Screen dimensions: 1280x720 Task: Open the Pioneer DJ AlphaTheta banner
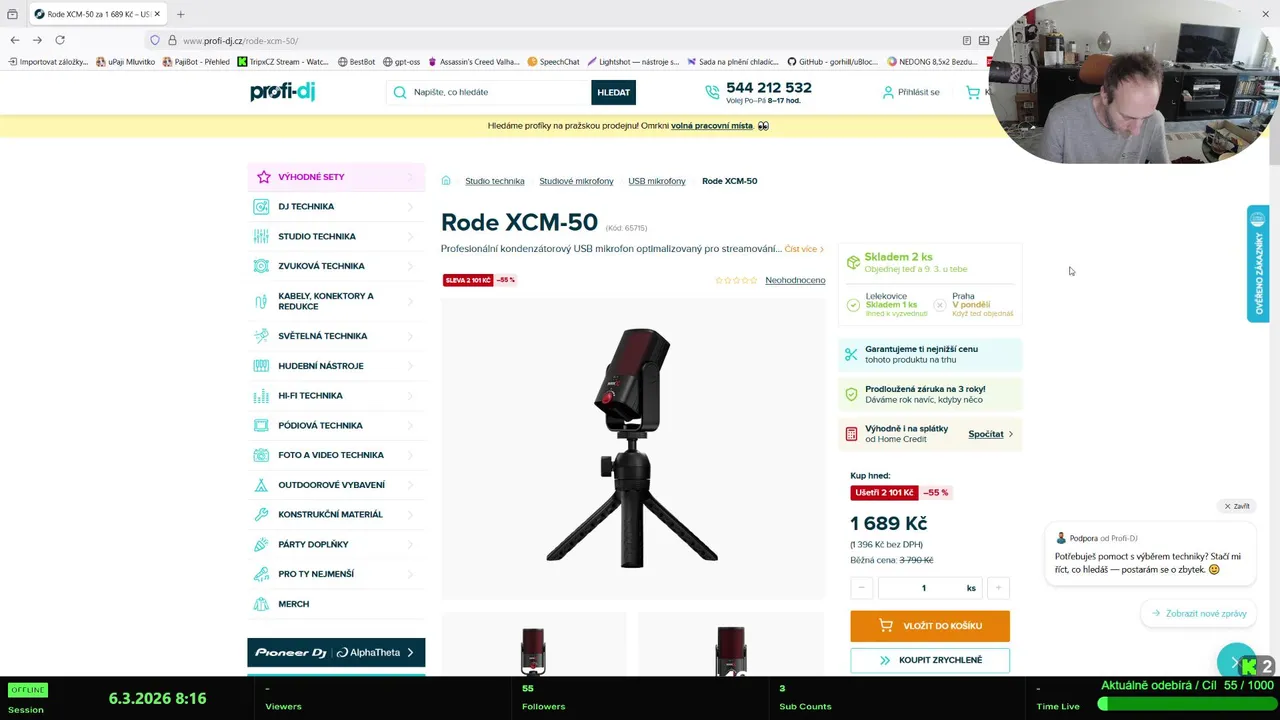(336, 653)
